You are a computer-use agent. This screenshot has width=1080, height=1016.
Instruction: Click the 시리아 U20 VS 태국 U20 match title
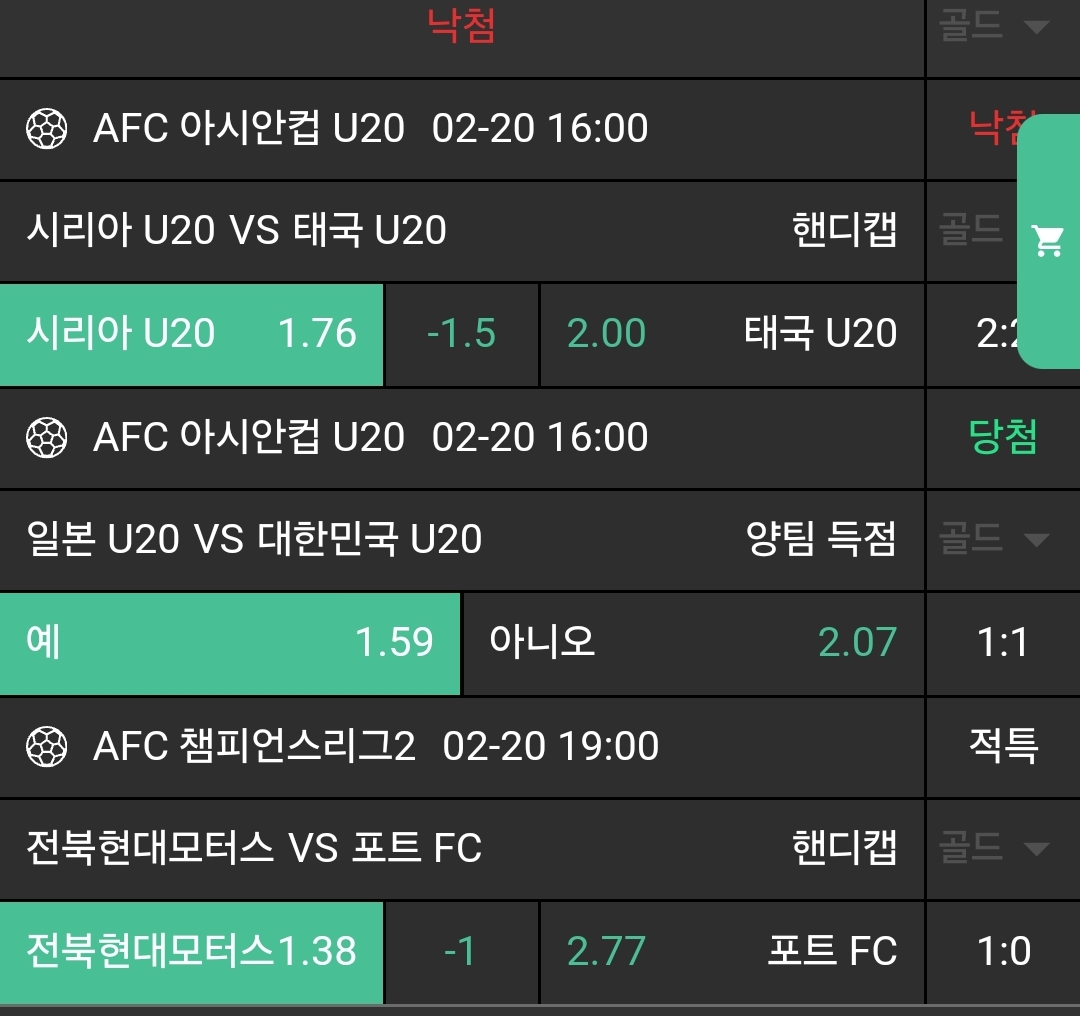236,231
